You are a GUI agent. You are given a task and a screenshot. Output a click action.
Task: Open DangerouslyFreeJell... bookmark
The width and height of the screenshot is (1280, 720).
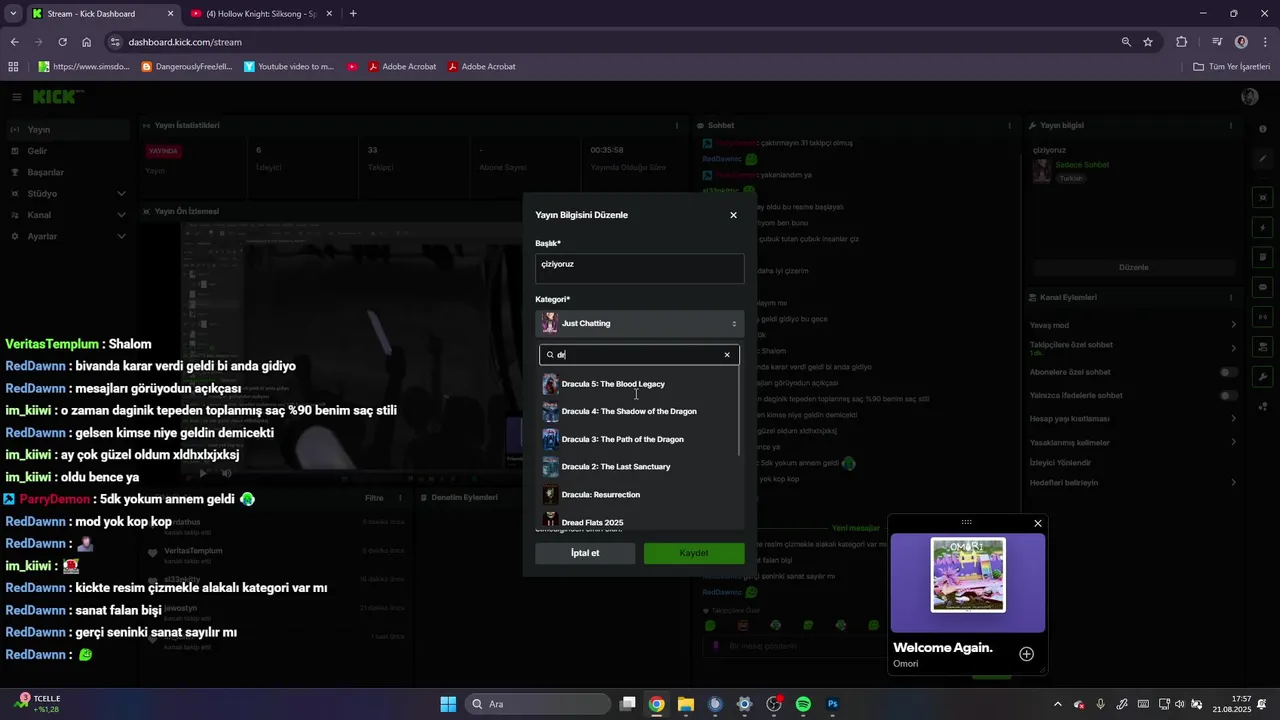[187, 67]
